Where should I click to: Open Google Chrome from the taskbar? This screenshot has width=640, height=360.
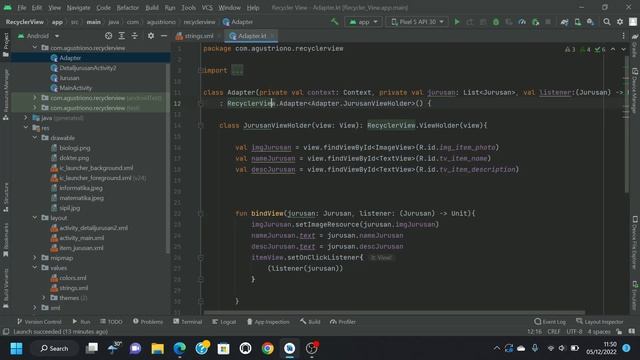point(268,348)
